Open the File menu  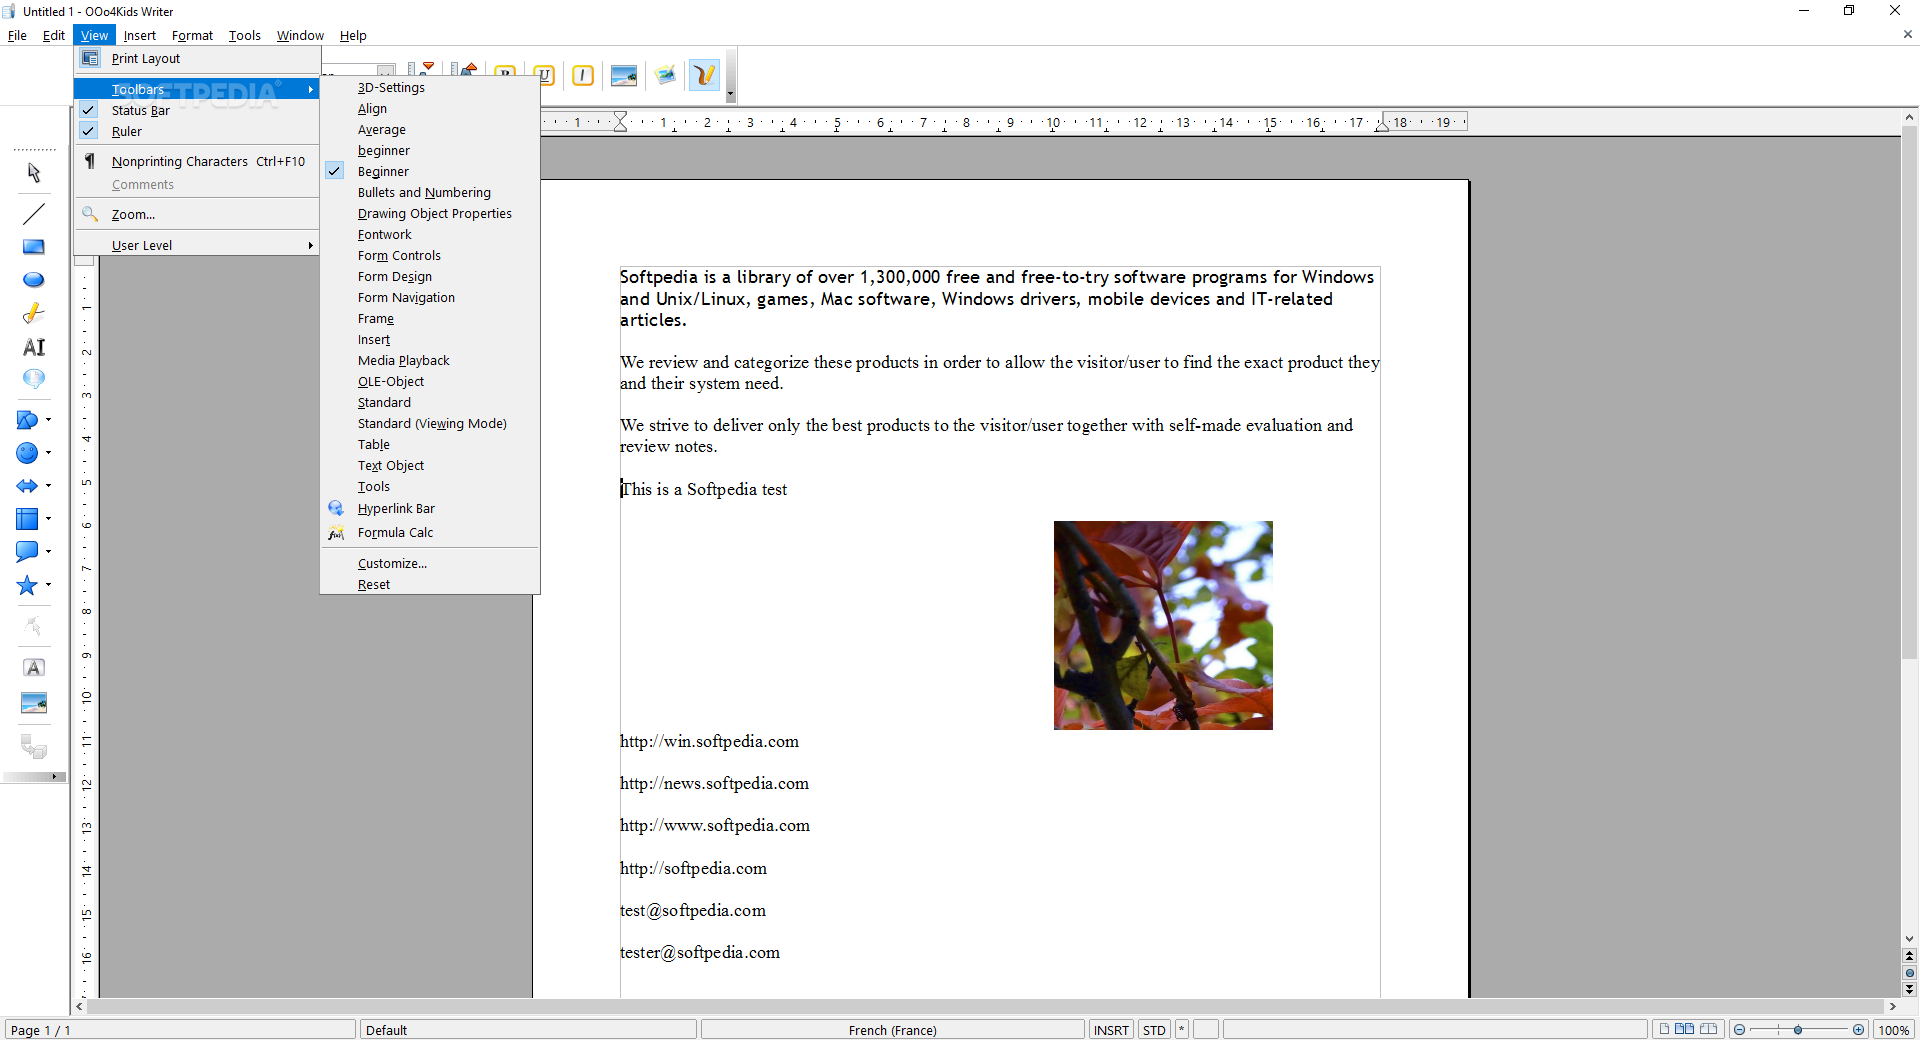point(17,35)
